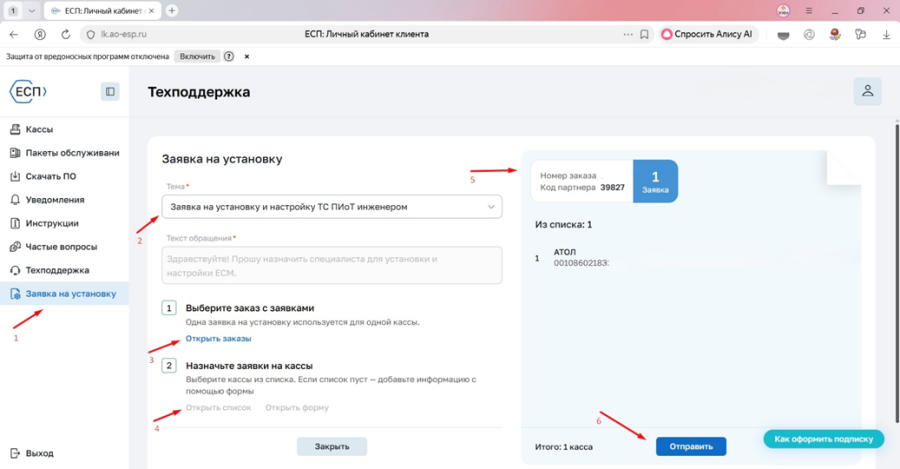Focus the Текст обращения text field
This screenshot has height=469, width=900.
pyautogui.click(x=332, y=265)
